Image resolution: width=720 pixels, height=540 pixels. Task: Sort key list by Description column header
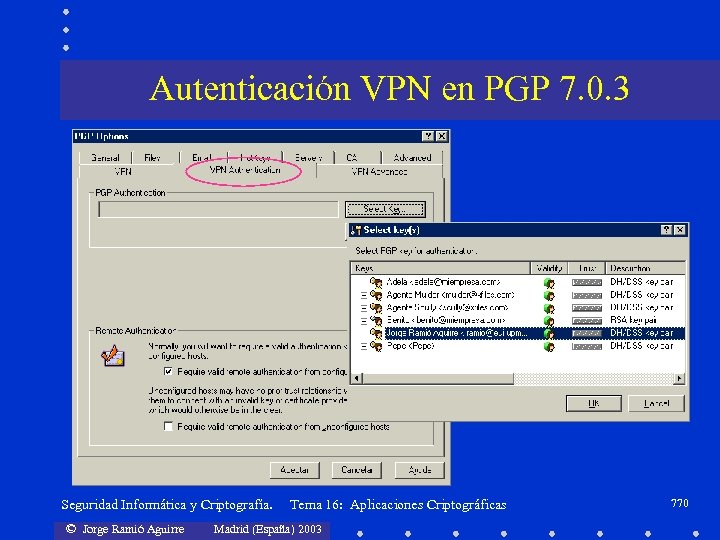645,268
